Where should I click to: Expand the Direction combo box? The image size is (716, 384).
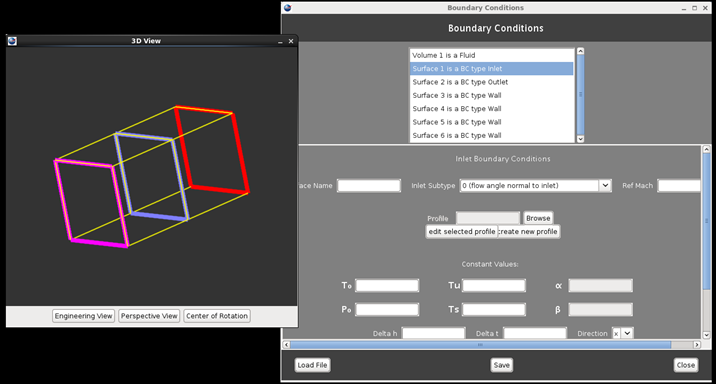pyautogui.click(x=627, y=333)
